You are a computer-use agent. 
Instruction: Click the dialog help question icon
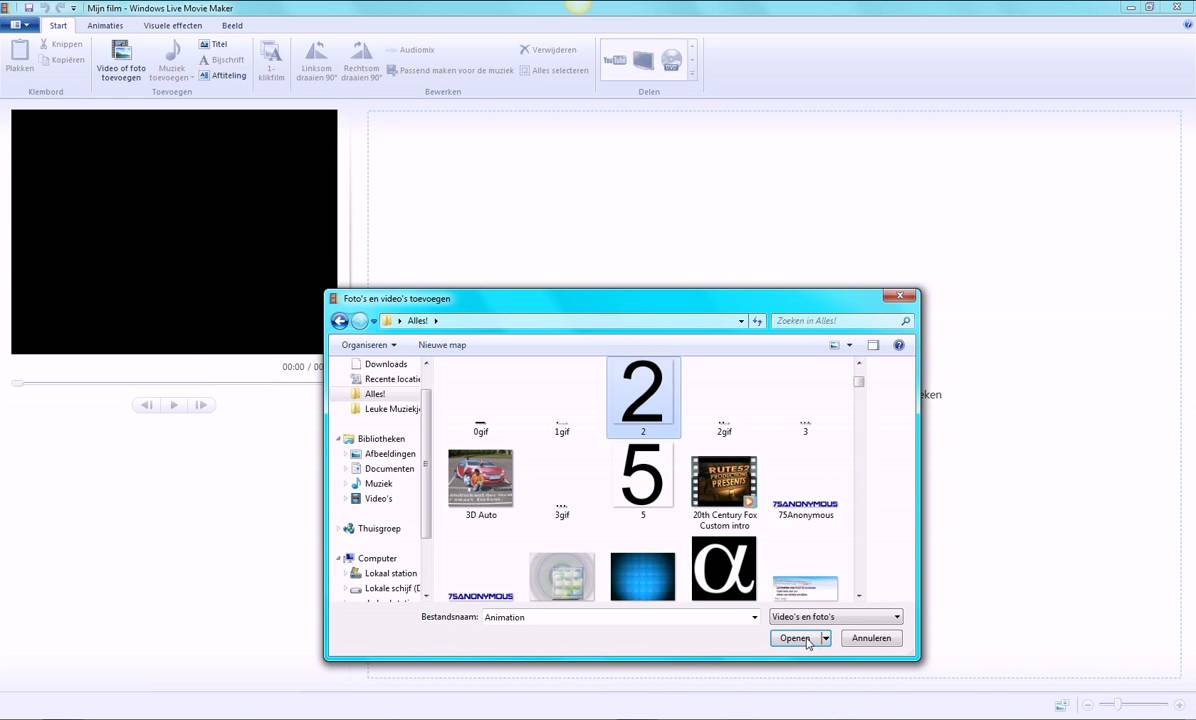[x=899, y=346]
